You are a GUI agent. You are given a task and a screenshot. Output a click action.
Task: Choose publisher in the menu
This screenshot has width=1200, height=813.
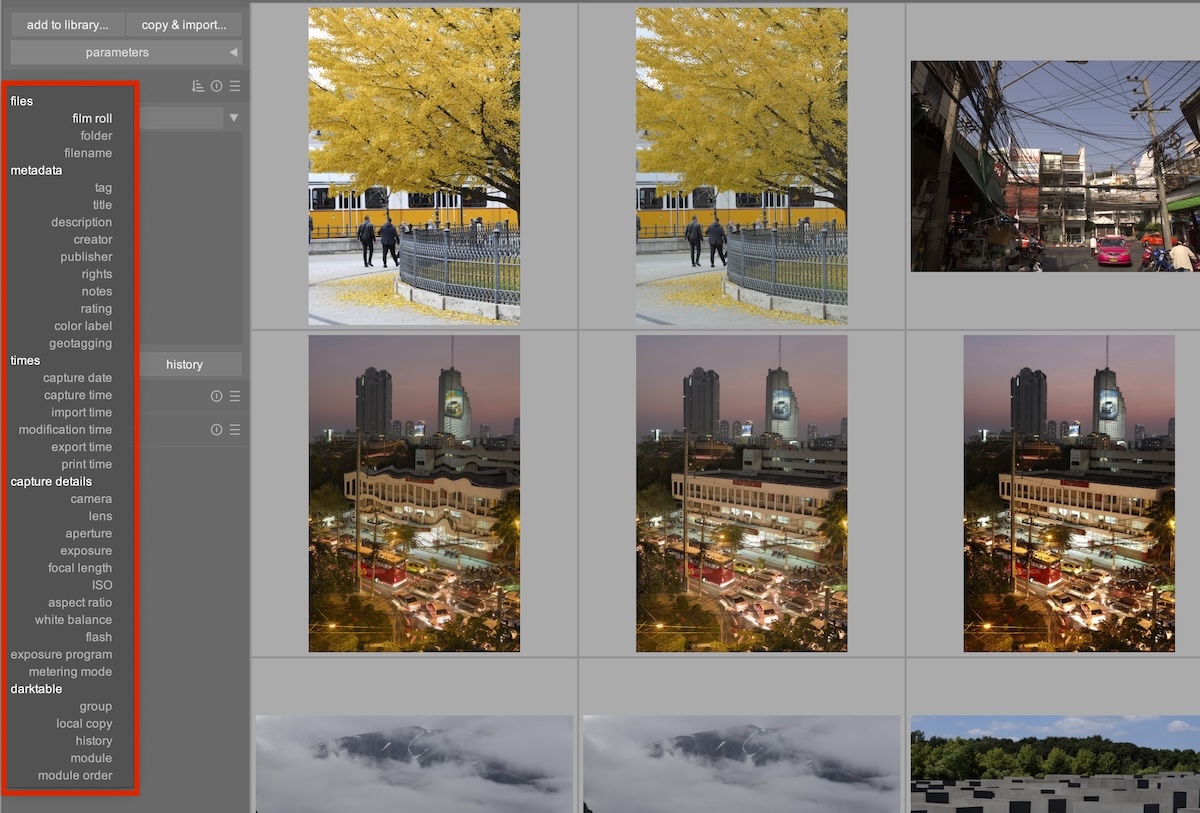(86, 257)
